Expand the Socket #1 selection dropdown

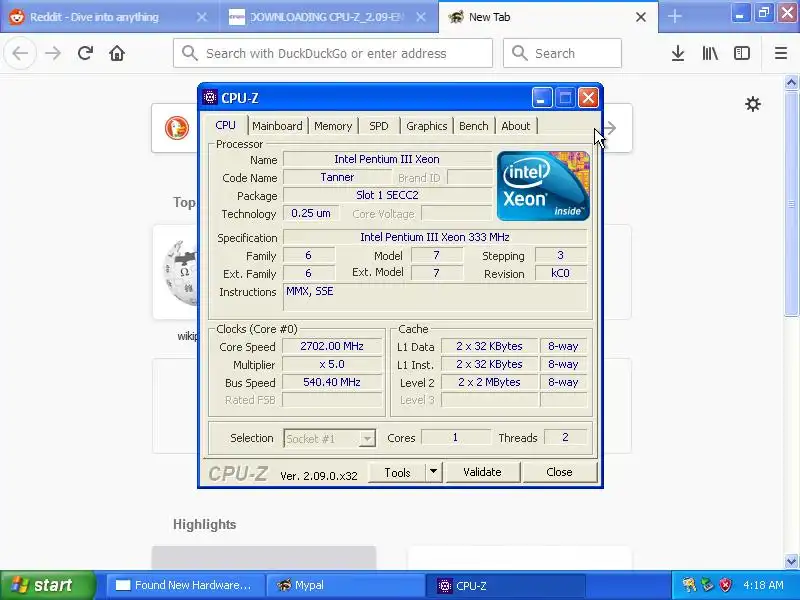(367, 438)
